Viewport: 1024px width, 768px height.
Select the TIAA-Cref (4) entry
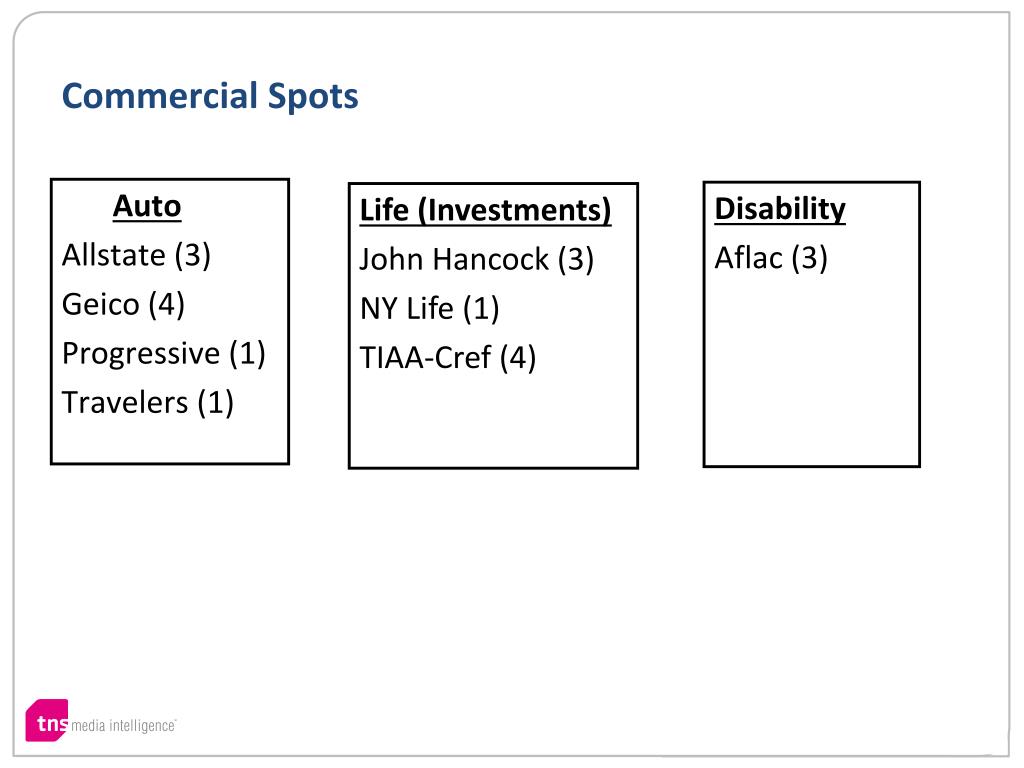coord(448,358)
